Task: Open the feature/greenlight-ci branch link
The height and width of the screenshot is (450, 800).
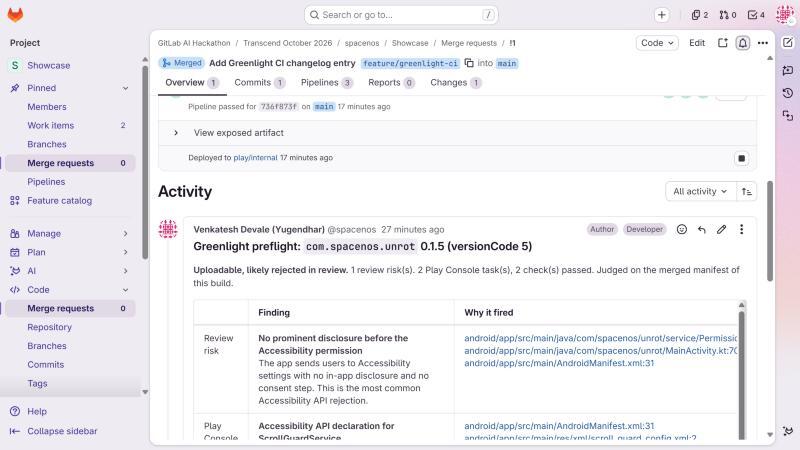Action: (410, 63)
